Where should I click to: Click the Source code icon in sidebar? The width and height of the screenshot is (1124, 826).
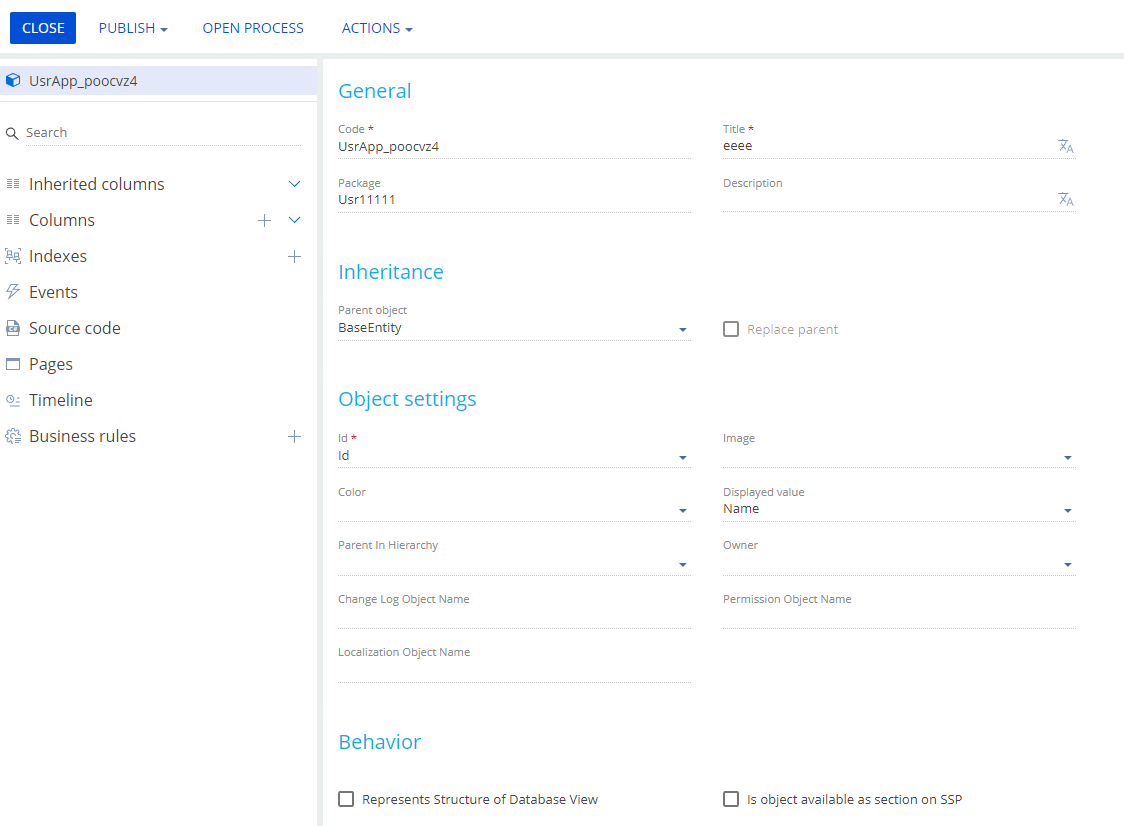pos(13,328)
